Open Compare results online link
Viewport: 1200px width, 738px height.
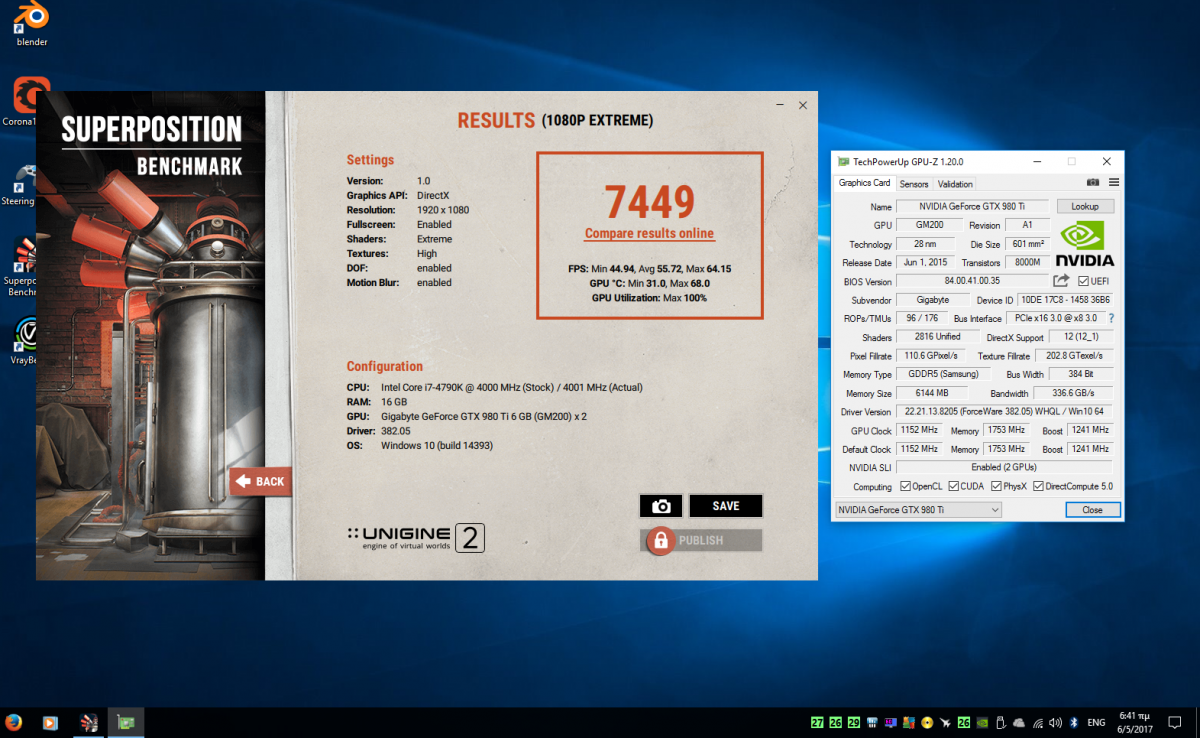[x=649, y=234]
